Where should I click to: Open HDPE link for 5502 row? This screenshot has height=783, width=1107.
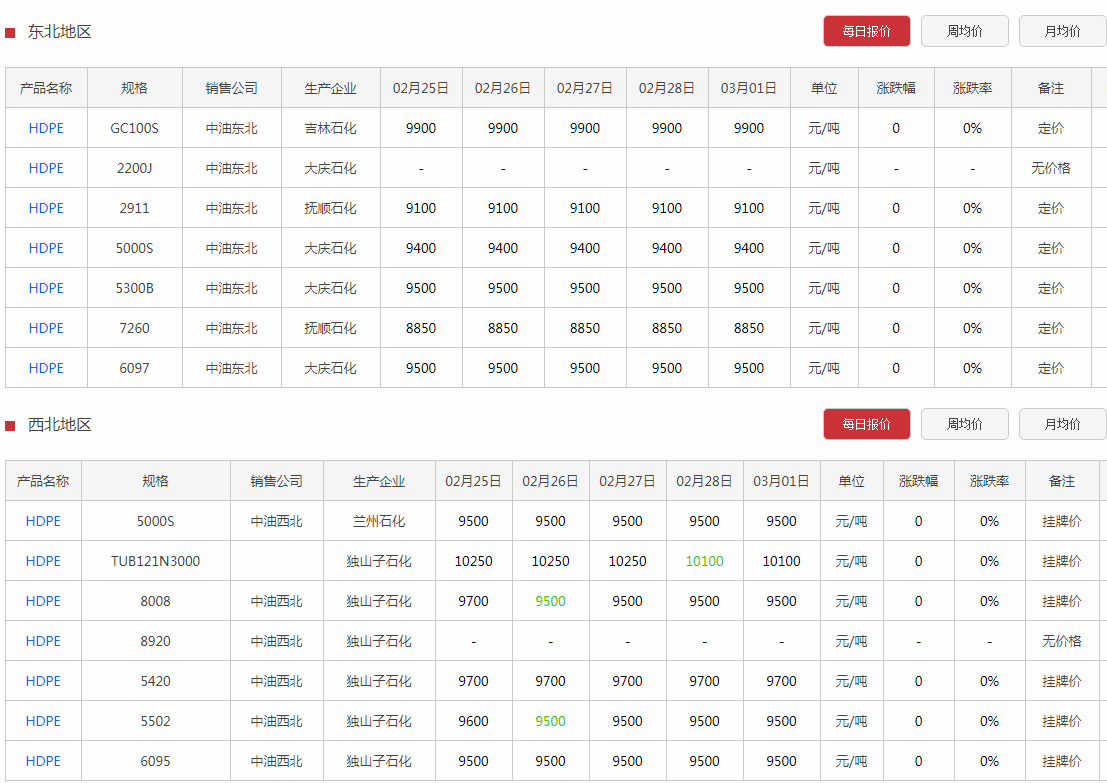click(43, 722)
